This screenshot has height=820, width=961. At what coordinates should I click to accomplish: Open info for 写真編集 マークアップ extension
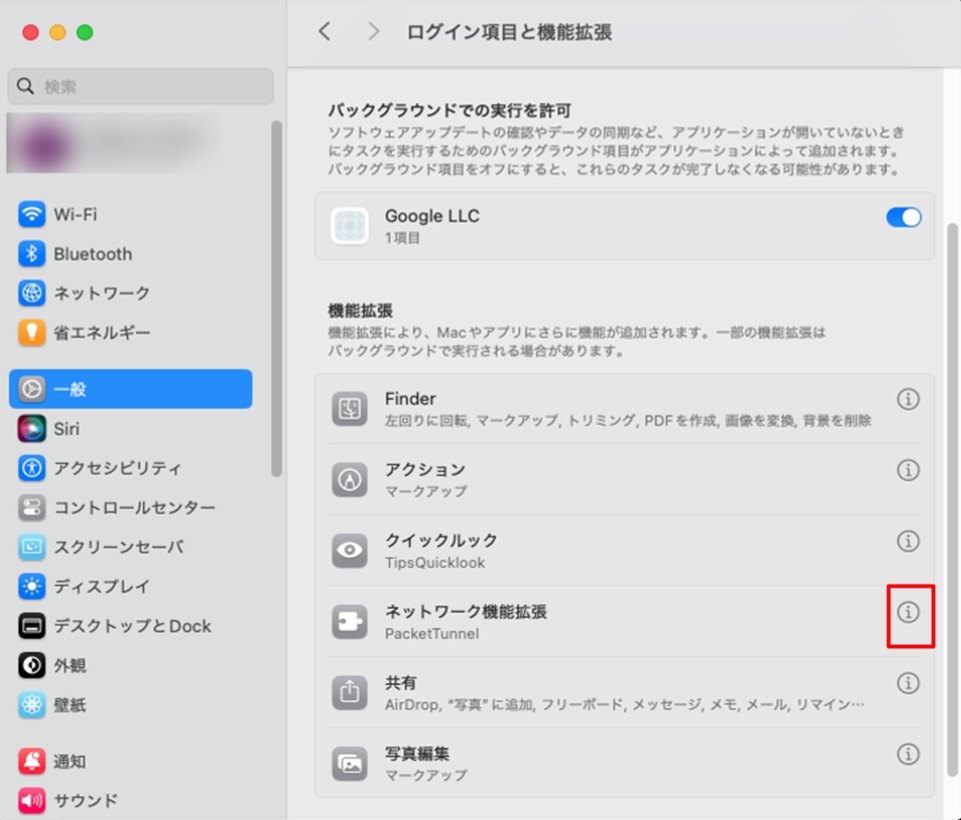point(908,754)
